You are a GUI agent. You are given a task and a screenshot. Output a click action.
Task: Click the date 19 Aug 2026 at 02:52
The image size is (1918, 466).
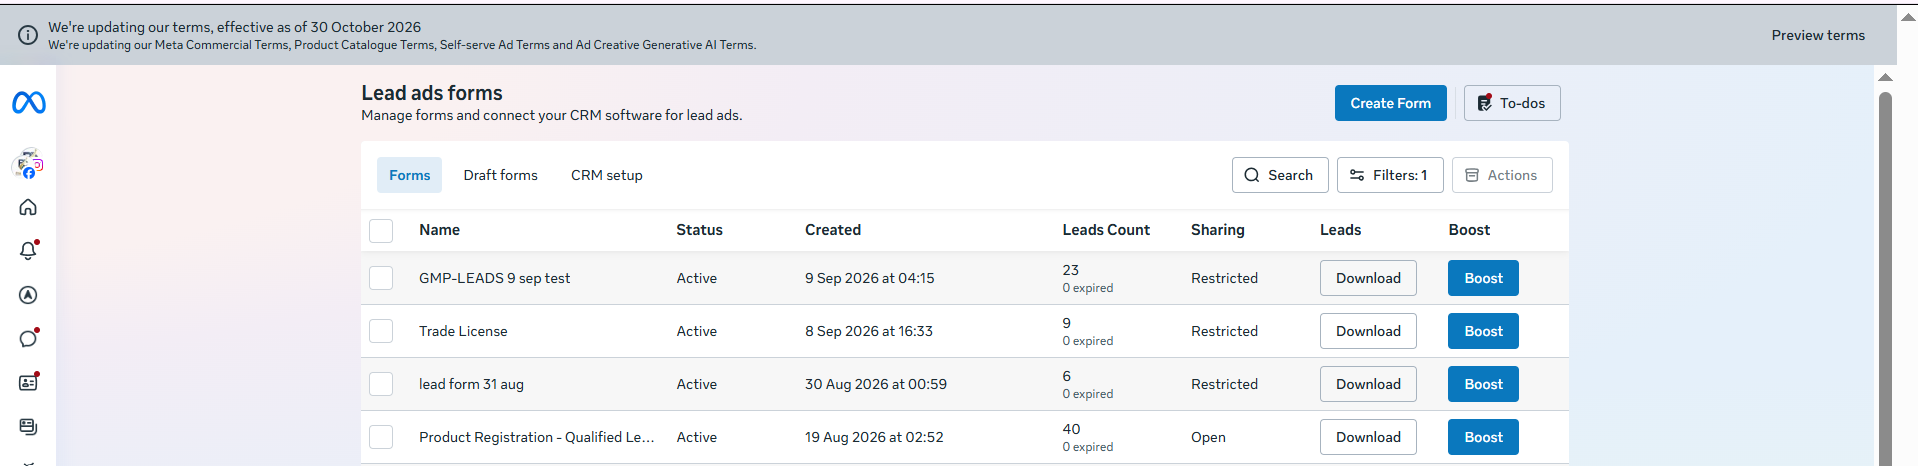(x=874, y=437)
